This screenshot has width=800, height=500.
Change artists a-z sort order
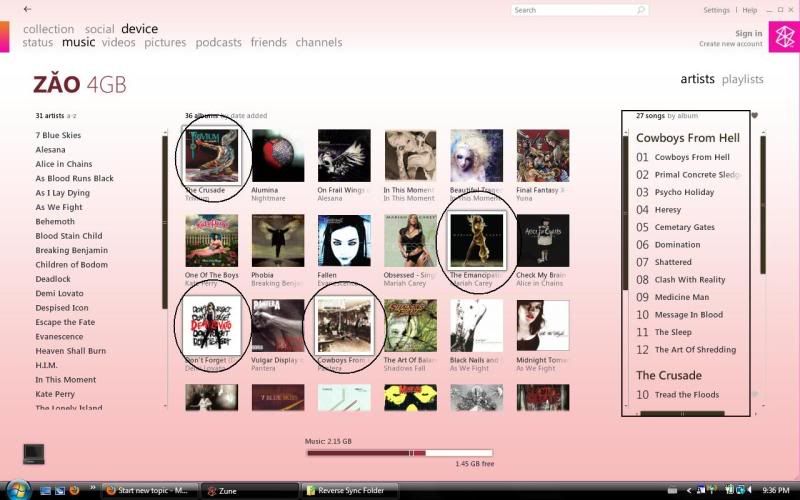click(71, 116)
